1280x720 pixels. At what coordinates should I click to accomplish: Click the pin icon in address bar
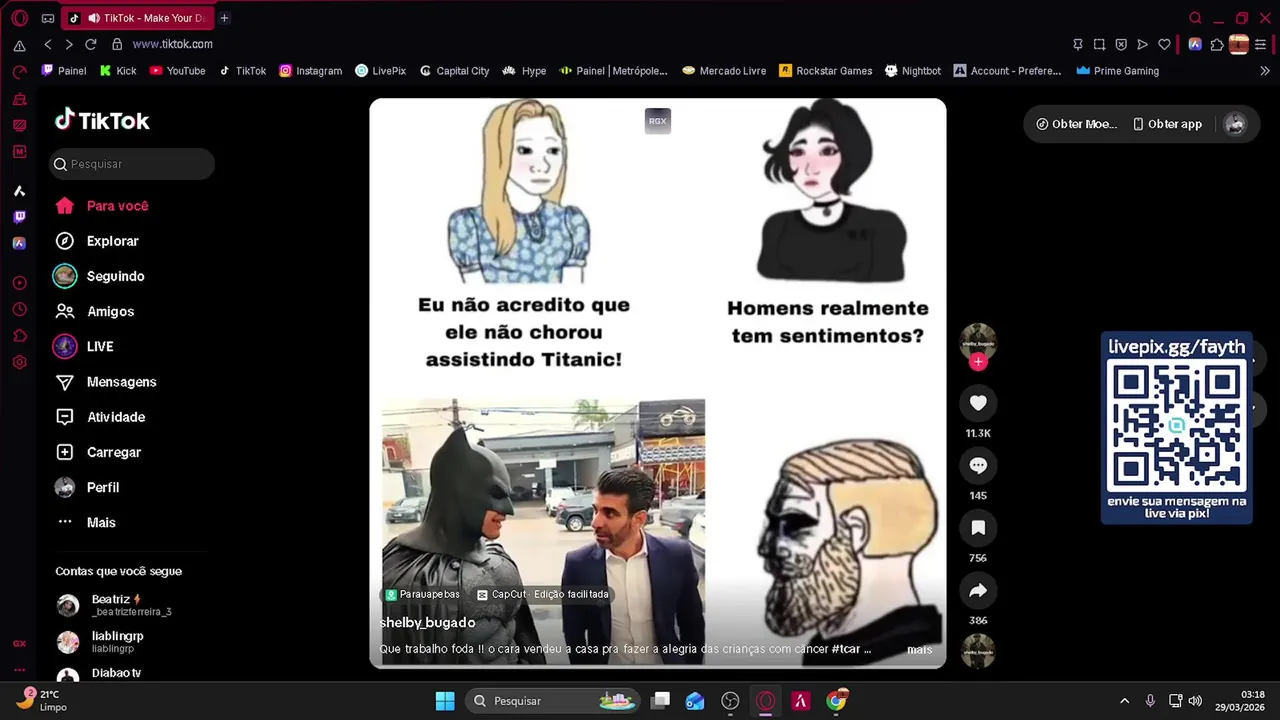[1078, 44]
